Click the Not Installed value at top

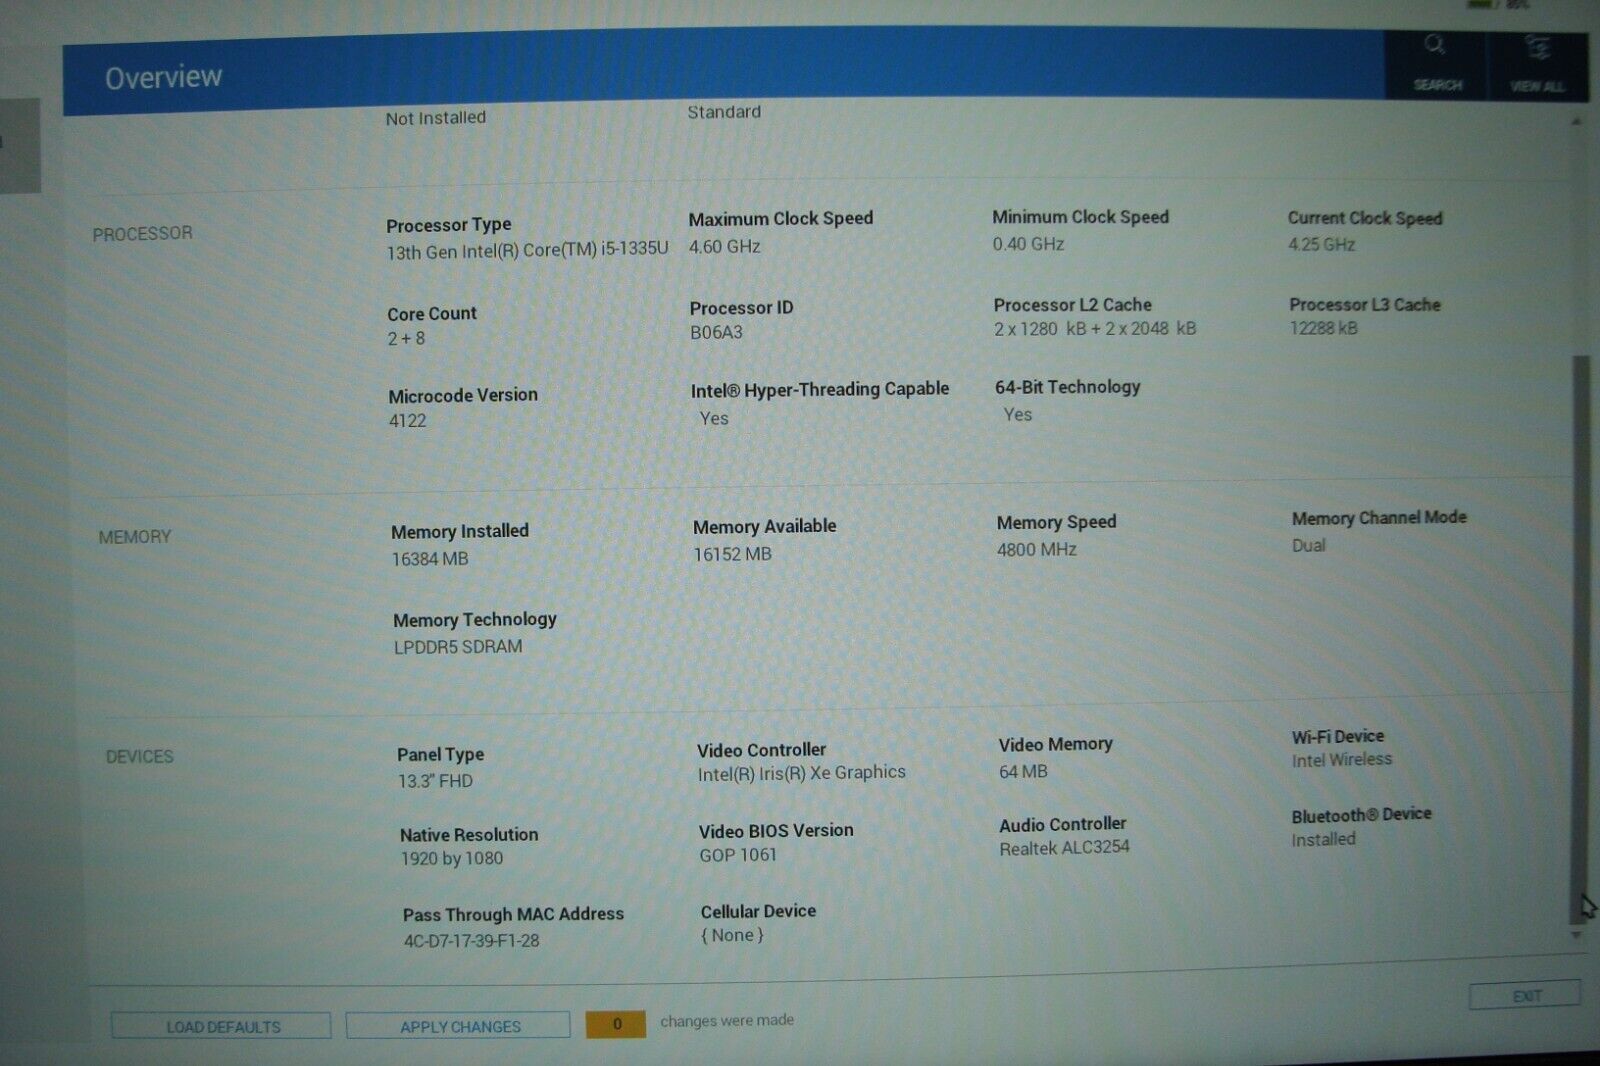[436, 118]
